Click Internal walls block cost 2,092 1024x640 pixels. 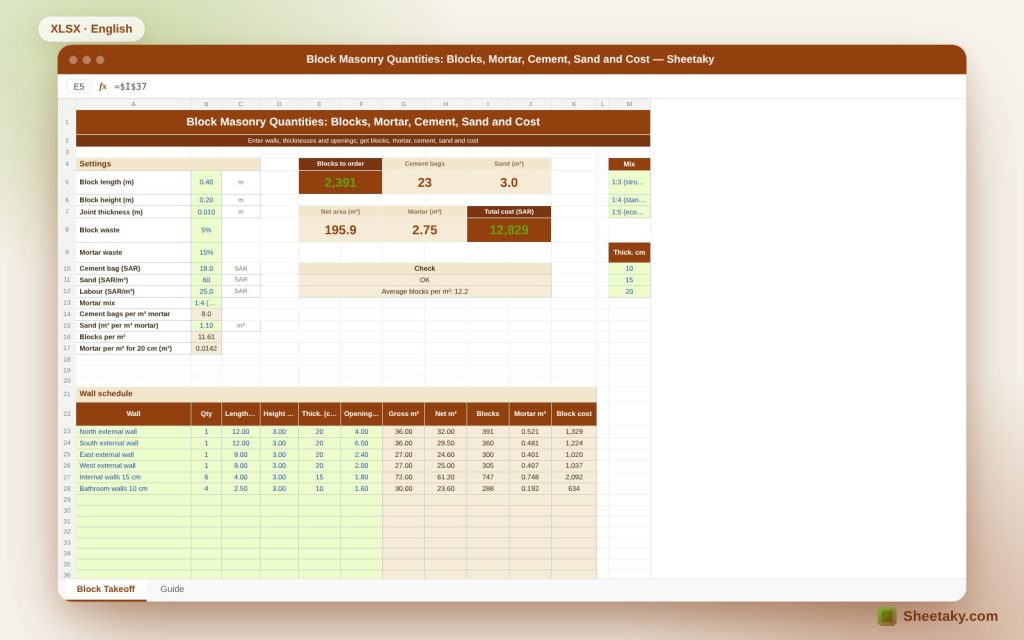tap(574, 477)
